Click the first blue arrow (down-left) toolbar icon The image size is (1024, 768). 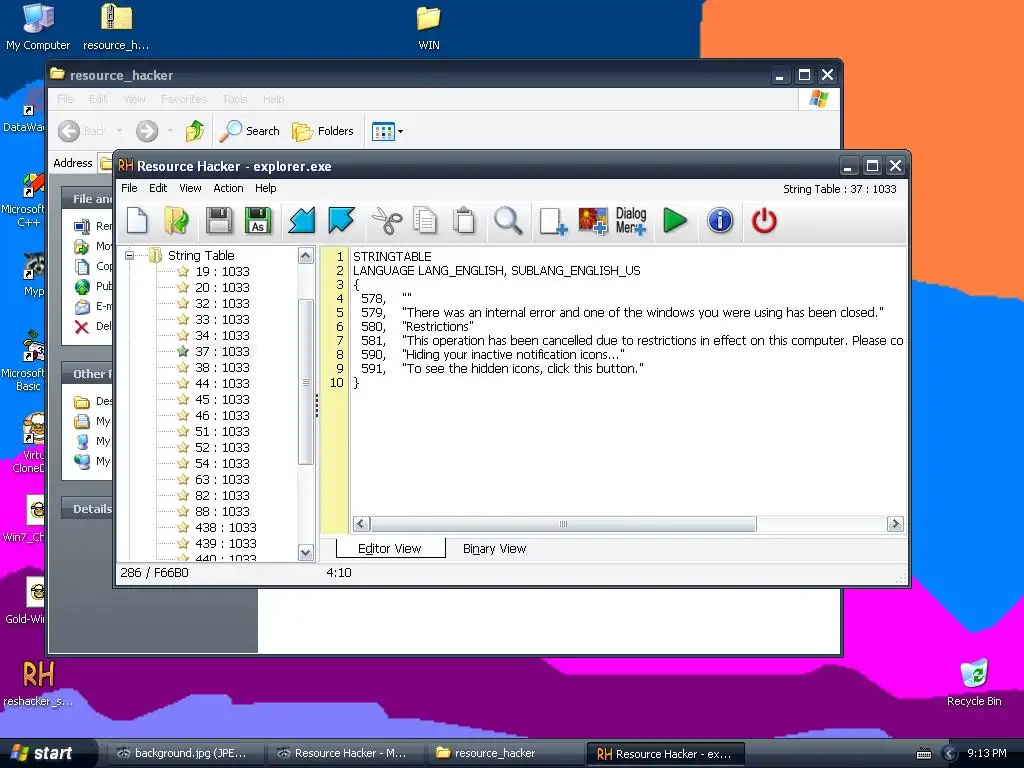[302, 221]
